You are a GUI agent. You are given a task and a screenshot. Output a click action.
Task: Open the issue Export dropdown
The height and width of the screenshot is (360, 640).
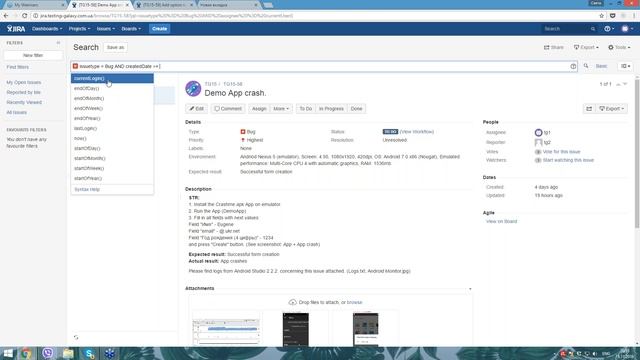[611, 109]
